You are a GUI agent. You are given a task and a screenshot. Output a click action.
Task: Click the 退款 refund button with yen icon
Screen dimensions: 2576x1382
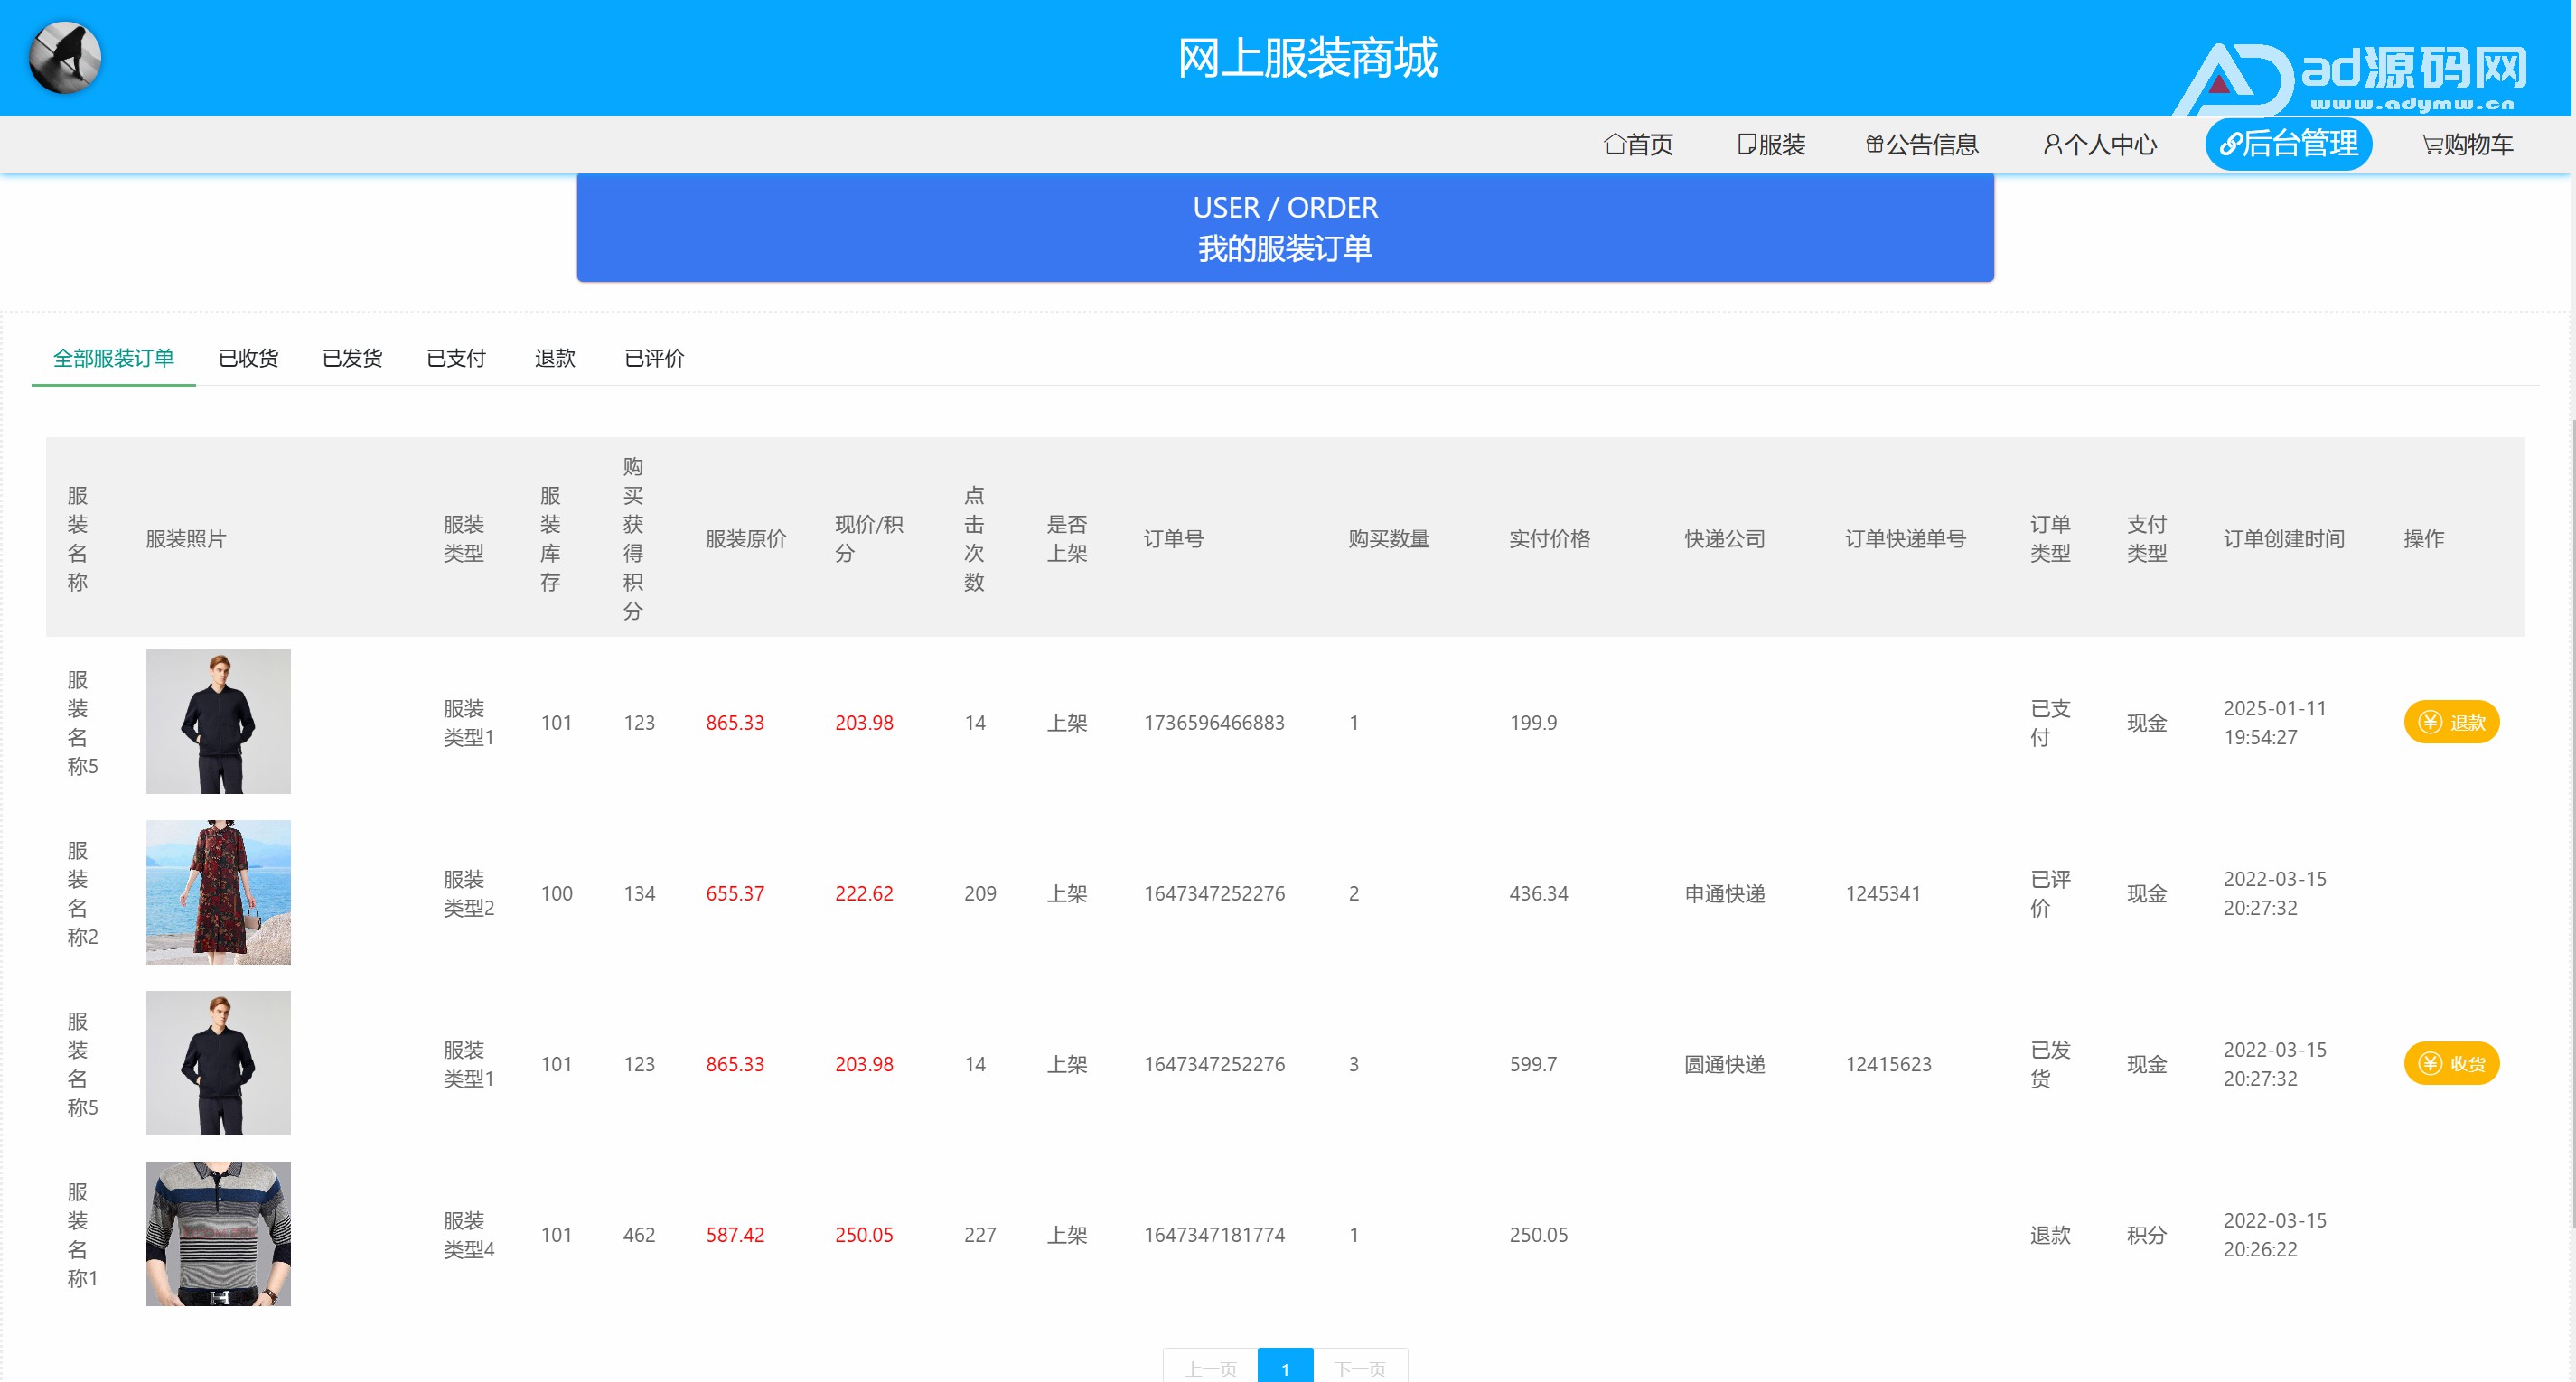point(2450,722)
